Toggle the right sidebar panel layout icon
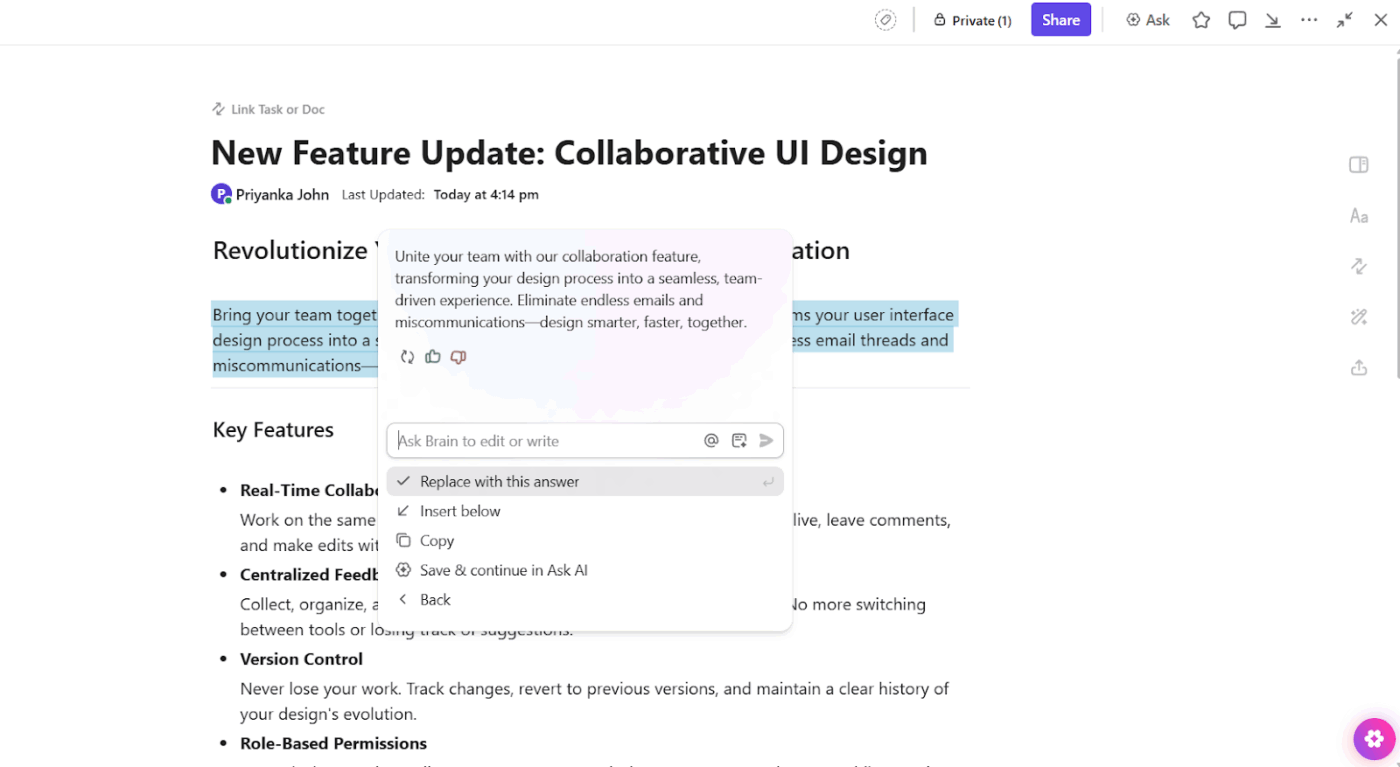 pyautogui.click(x=1358, y=165)
